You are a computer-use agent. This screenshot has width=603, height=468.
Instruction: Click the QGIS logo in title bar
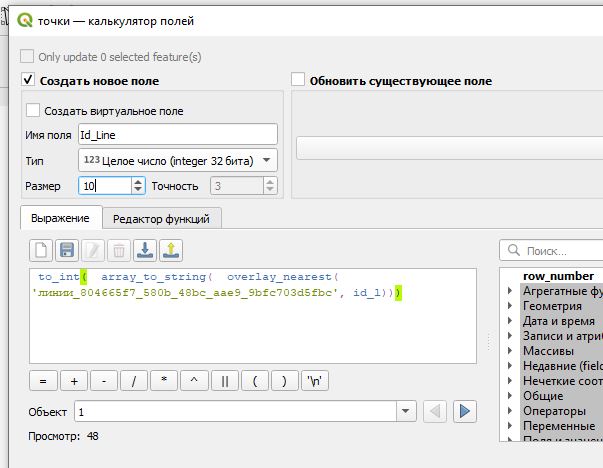pyautogui.click(x=25, y=20)
